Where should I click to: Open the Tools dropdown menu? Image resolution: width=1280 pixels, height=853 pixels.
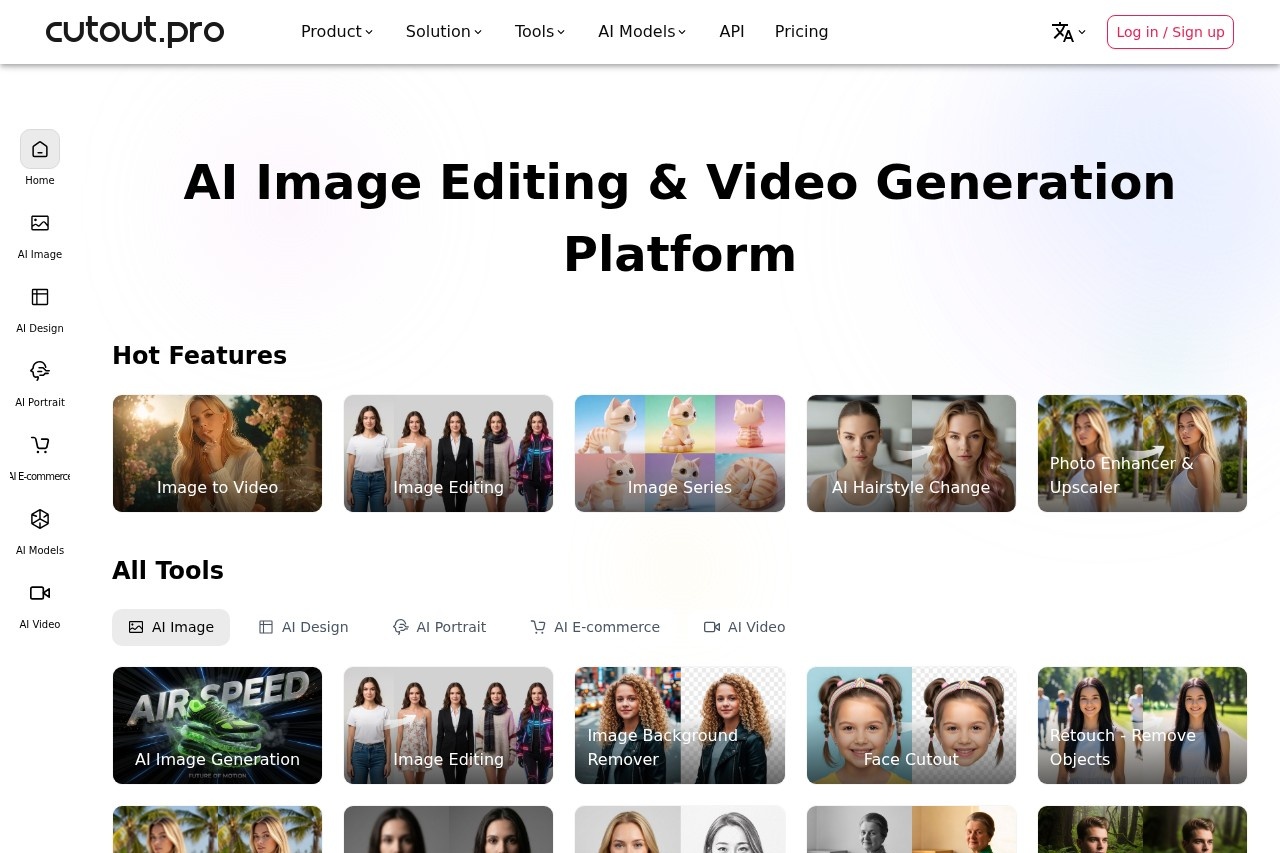click(540, 32)
